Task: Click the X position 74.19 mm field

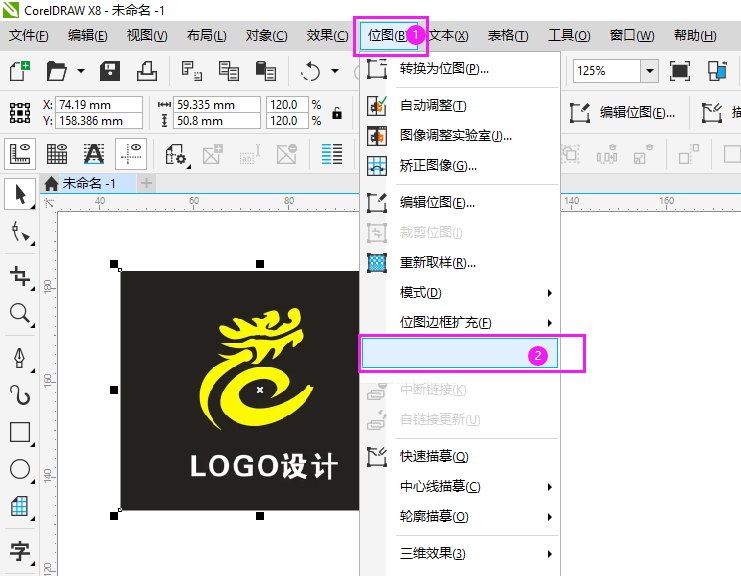Action: tap(99, 104)
